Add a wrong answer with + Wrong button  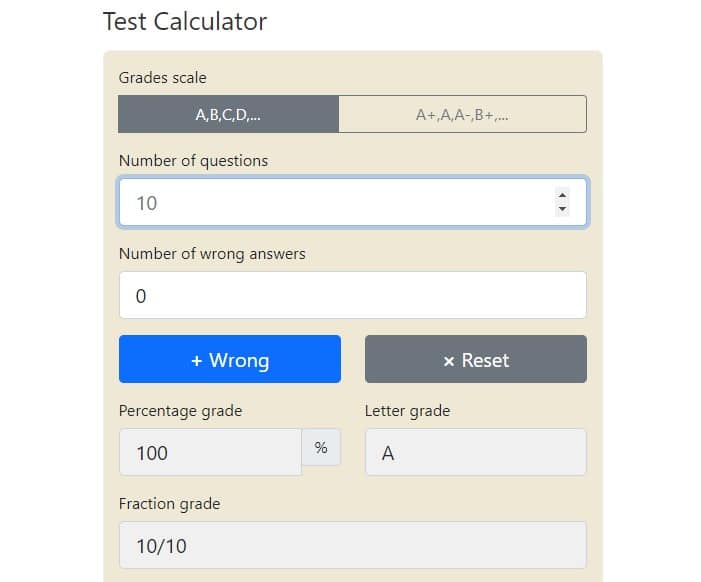coord(230,359)
